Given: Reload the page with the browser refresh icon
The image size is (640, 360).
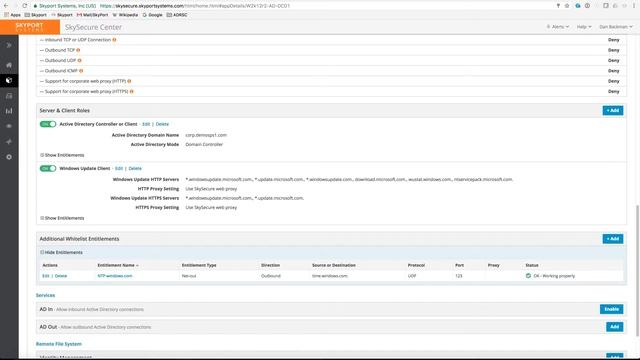Looking at the screenshot, I should (x=24, y=6).
